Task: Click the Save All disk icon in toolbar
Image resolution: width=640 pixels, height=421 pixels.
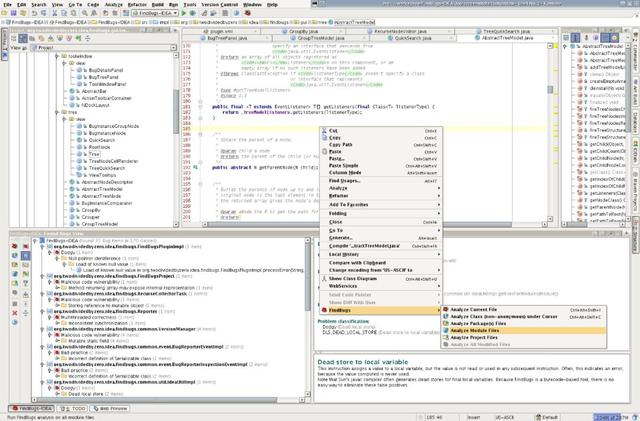Action: click(x=14, y=13)
